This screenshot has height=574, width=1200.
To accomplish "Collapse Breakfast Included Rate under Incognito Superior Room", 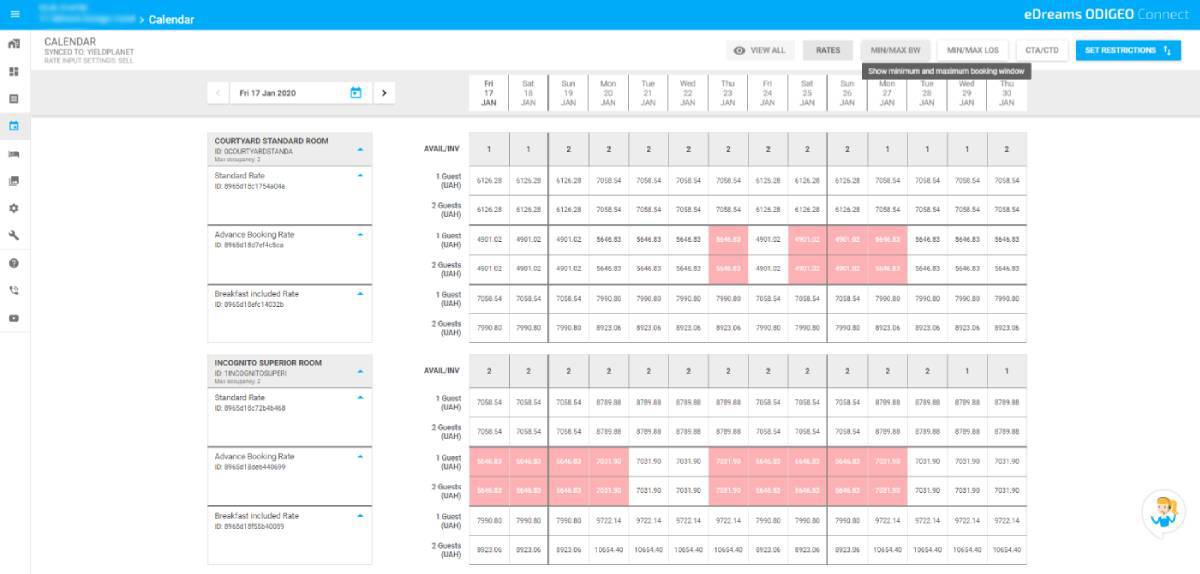I will (x=361, y=516).
